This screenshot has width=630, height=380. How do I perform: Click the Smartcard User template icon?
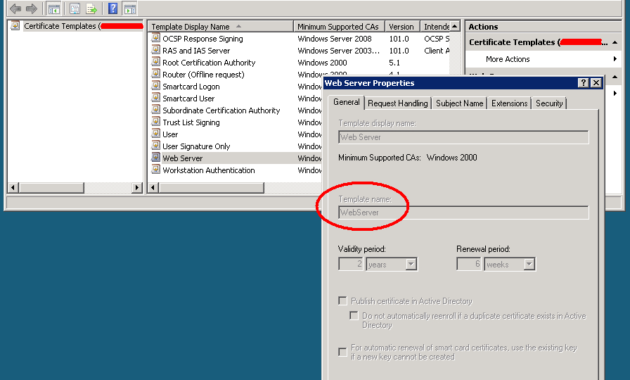(155, 98)
